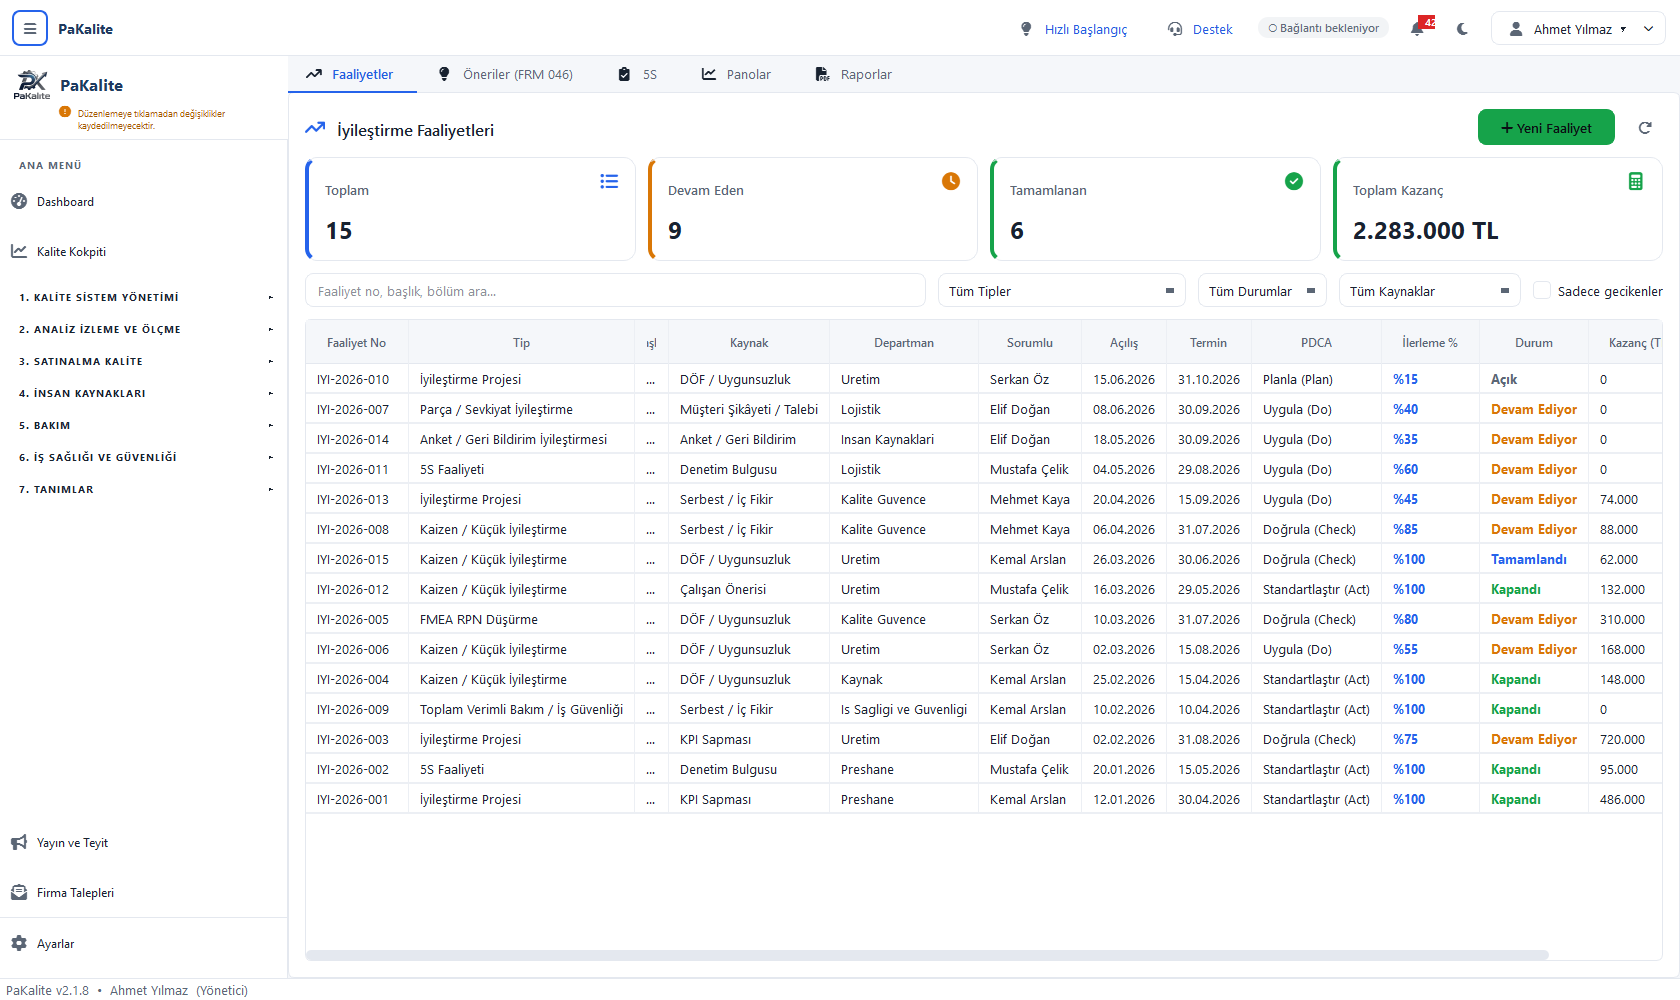Click the calculator icon in Toplam Kazanç card
This screenshot has width=1680, height=1000.
(x=1636, y=181)
